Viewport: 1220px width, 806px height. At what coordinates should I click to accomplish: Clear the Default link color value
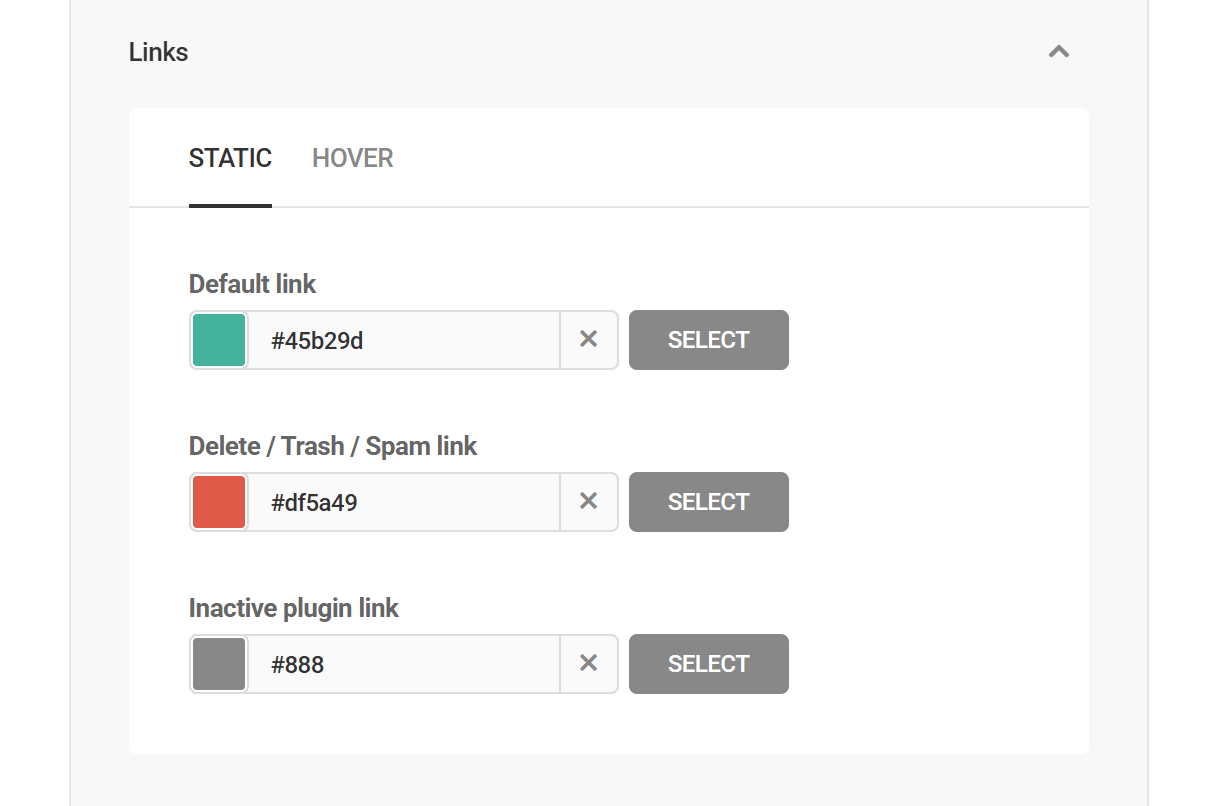click(589, 340)
